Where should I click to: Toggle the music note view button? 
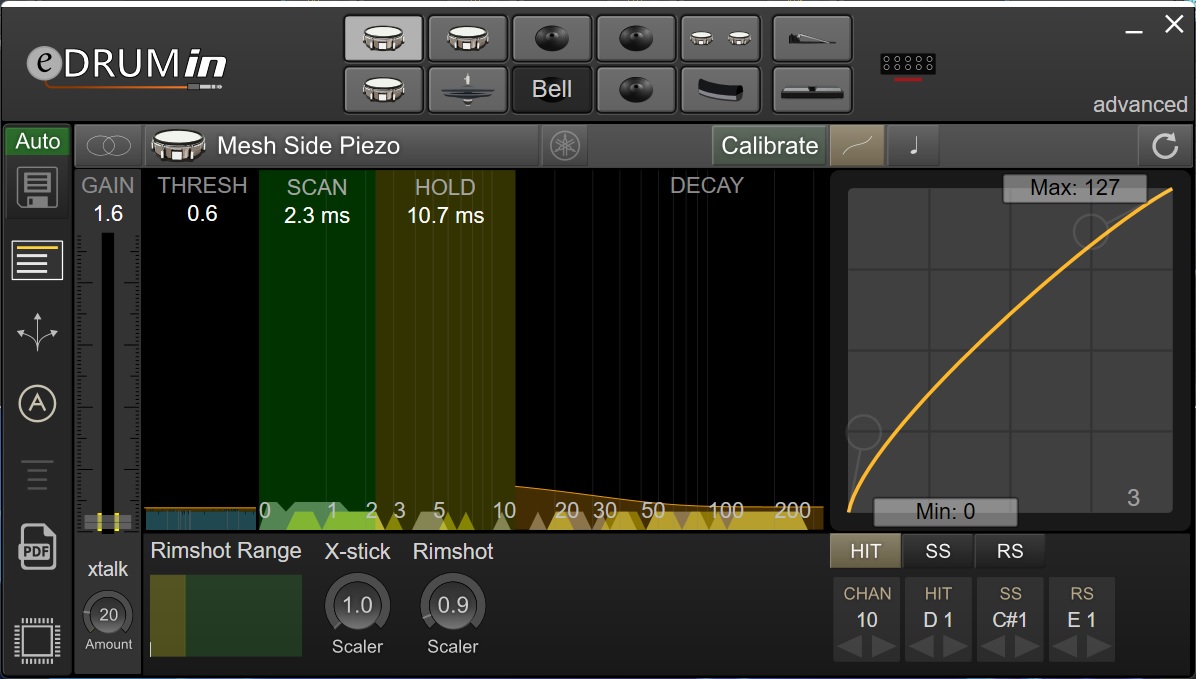(x=914, y=146)
